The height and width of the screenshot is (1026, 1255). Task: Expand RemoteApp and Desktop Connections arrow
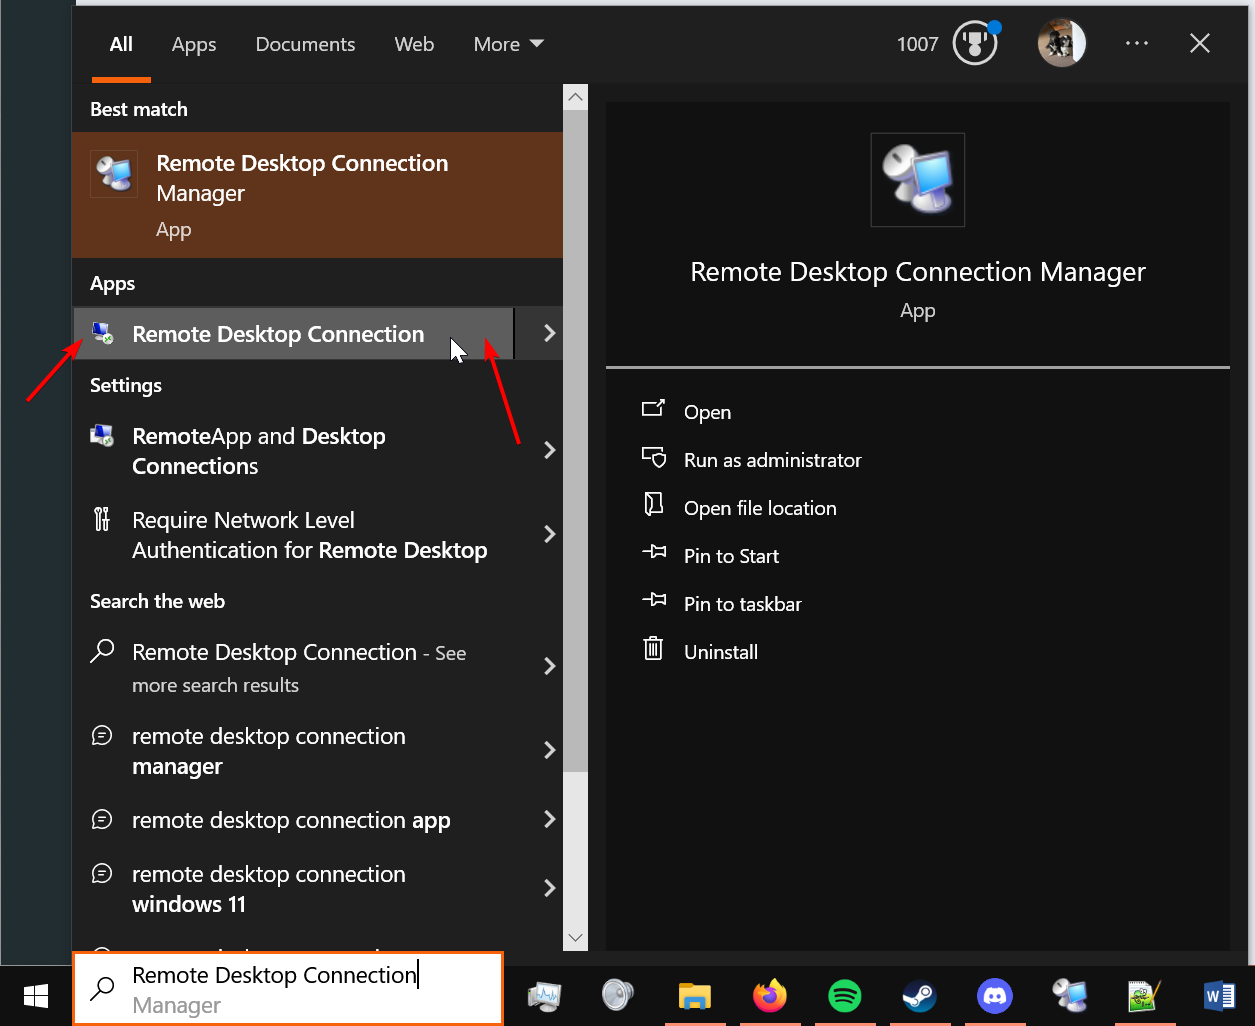pyautogui.click(x=549, y=450)
